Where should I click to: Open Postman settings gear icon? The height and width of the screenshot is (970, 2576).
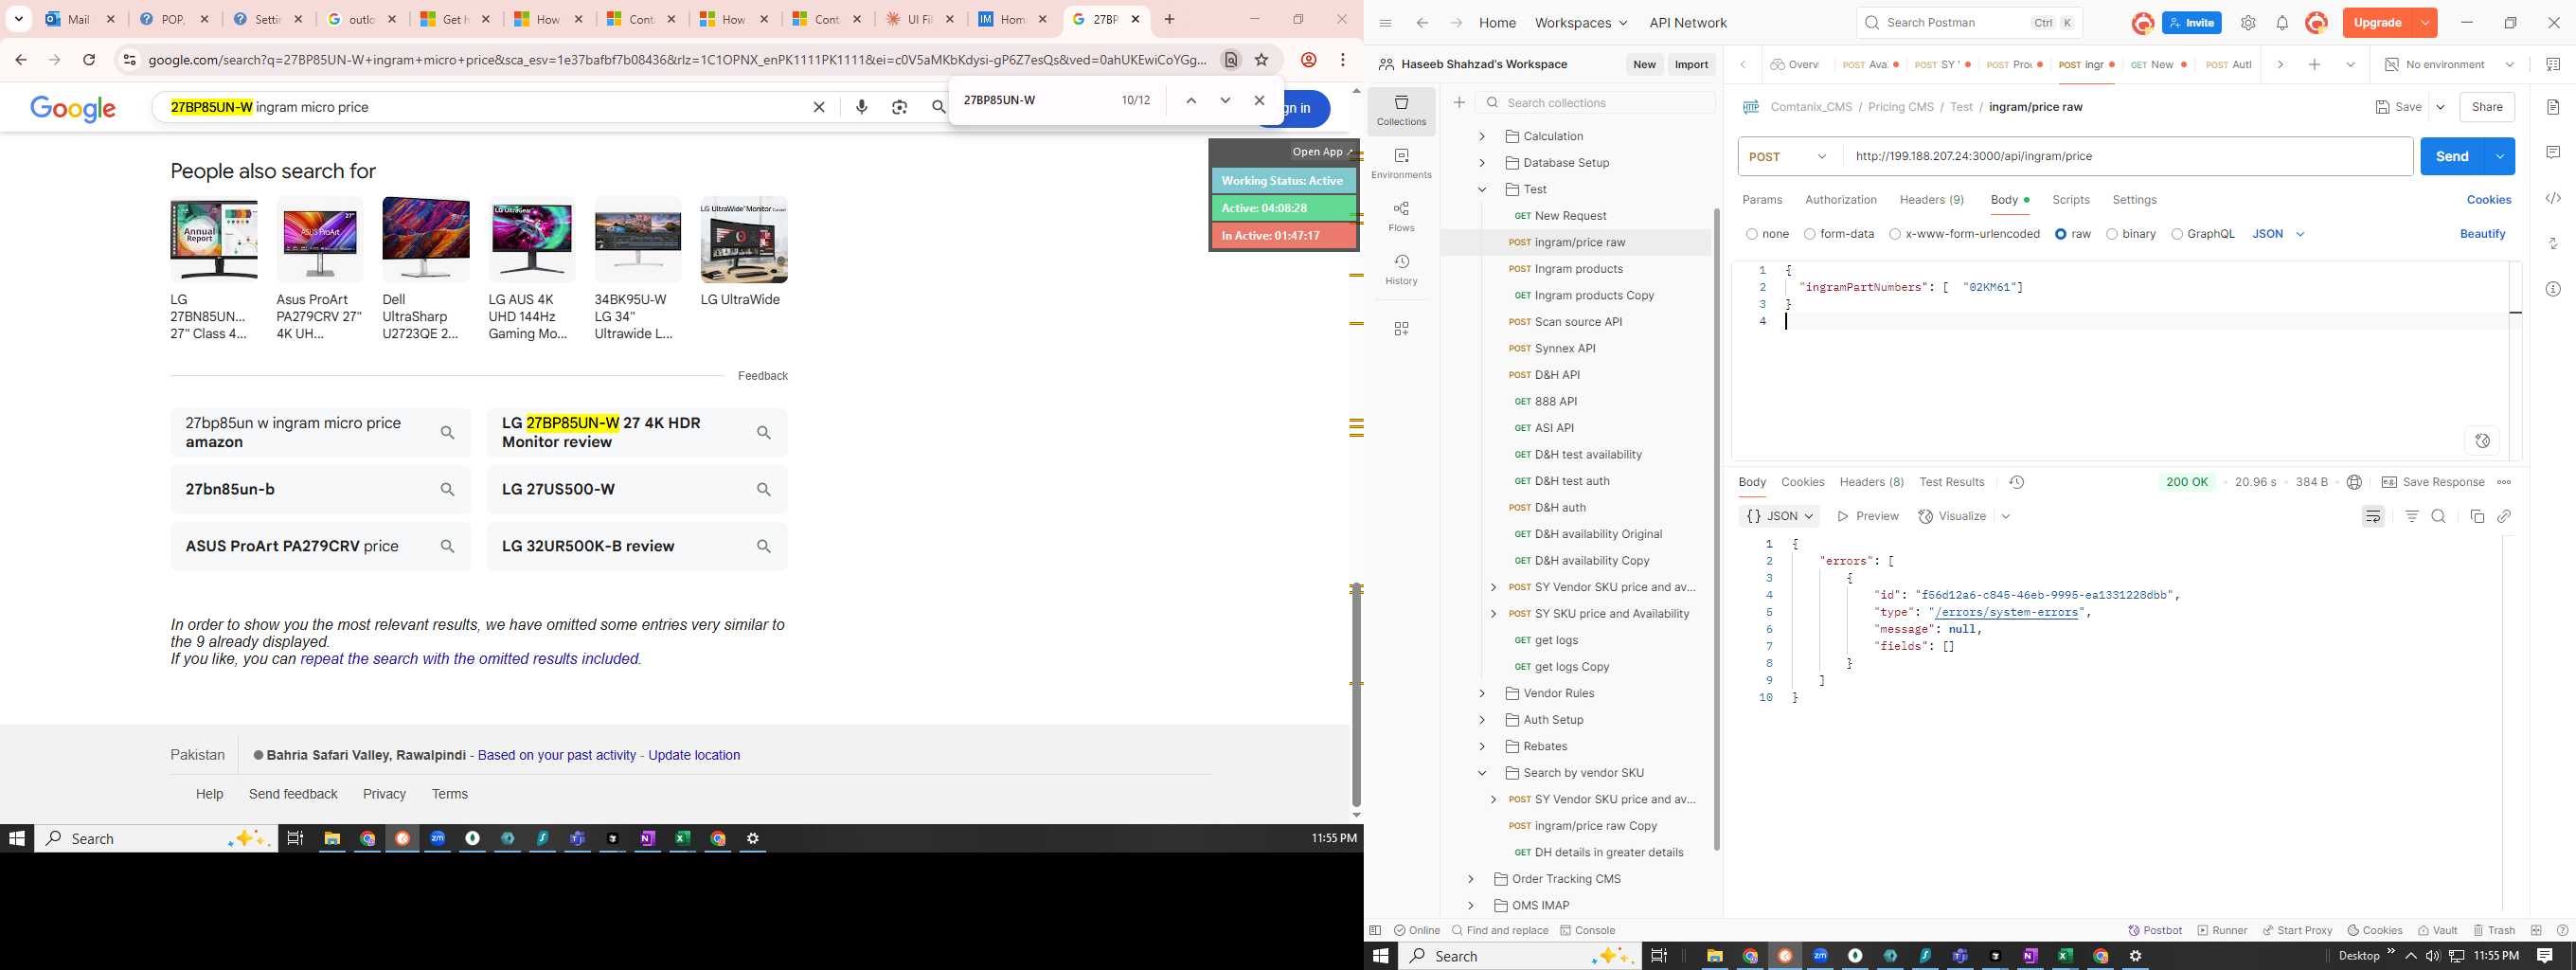click(x=2248, y=23)
